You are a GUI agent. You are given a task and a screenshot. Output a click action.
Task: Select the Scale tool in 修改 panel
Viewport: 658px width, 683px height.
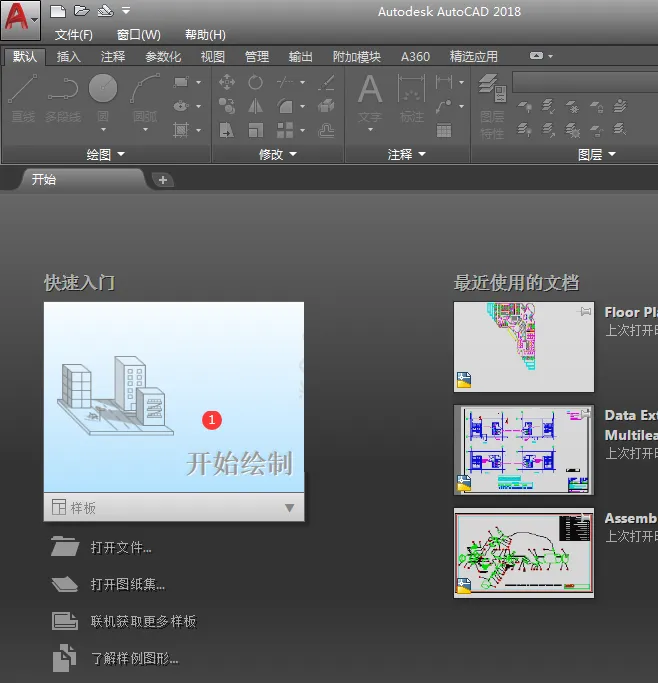[x=255, y=130]
